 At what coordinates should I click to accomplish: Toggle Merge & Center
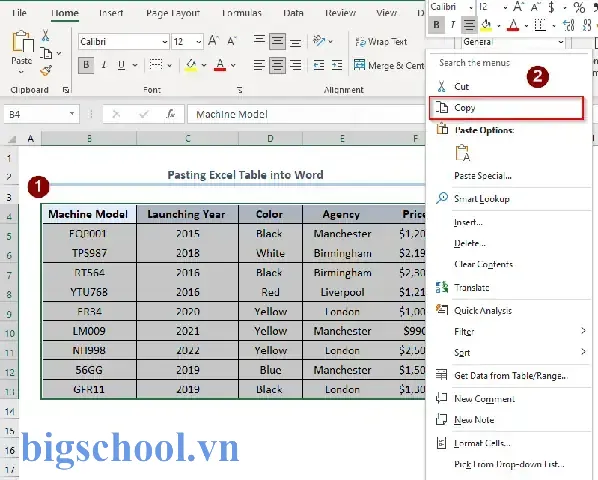(x=388, y=65)
